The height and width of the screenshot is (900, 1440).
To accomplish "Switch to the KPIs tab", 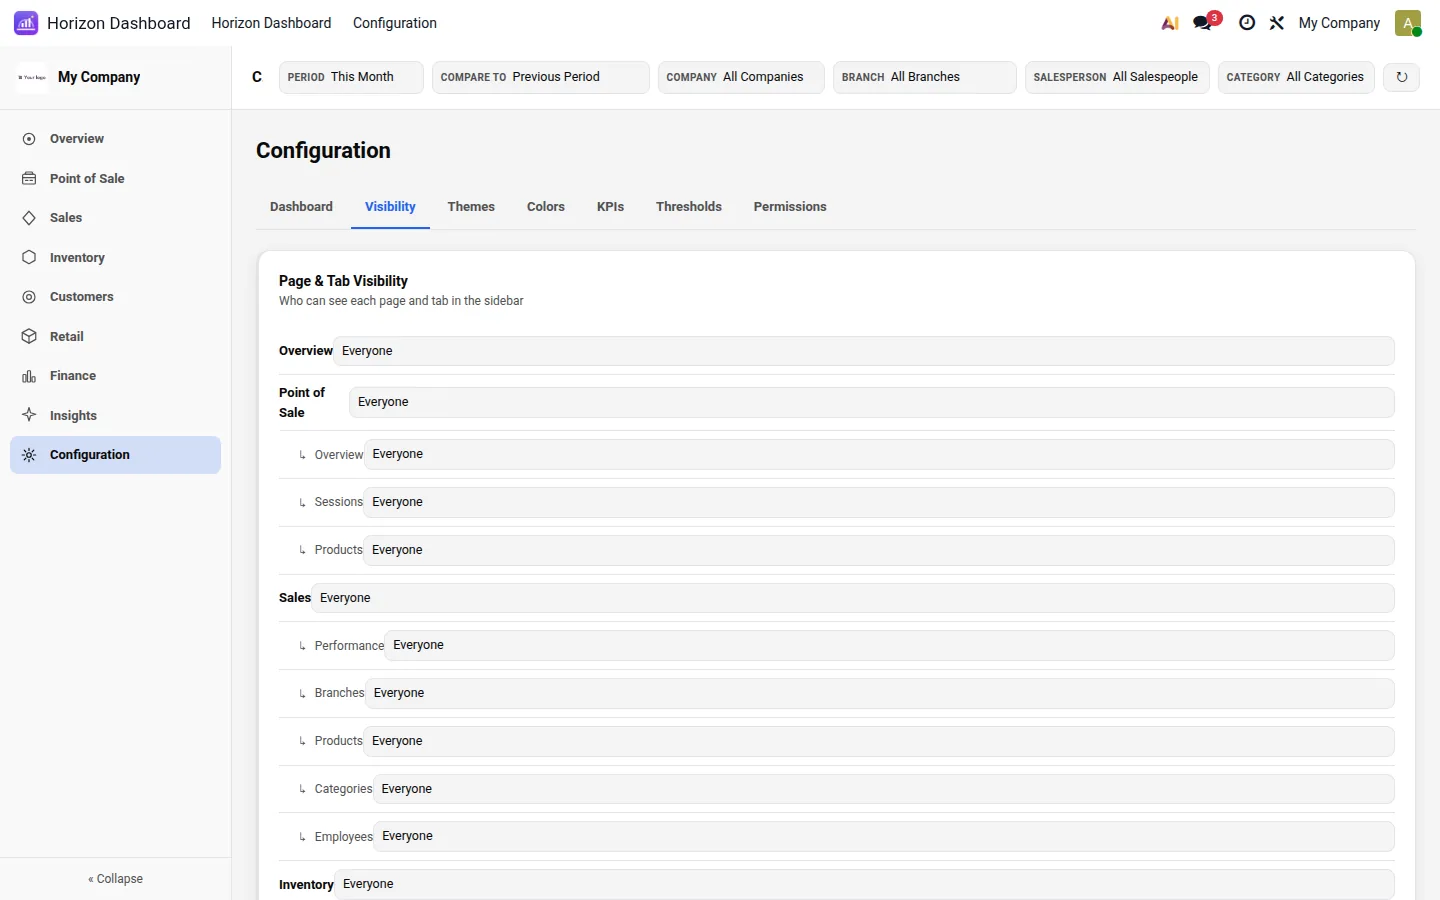I will pyautogui.click(x=610, y=207).
